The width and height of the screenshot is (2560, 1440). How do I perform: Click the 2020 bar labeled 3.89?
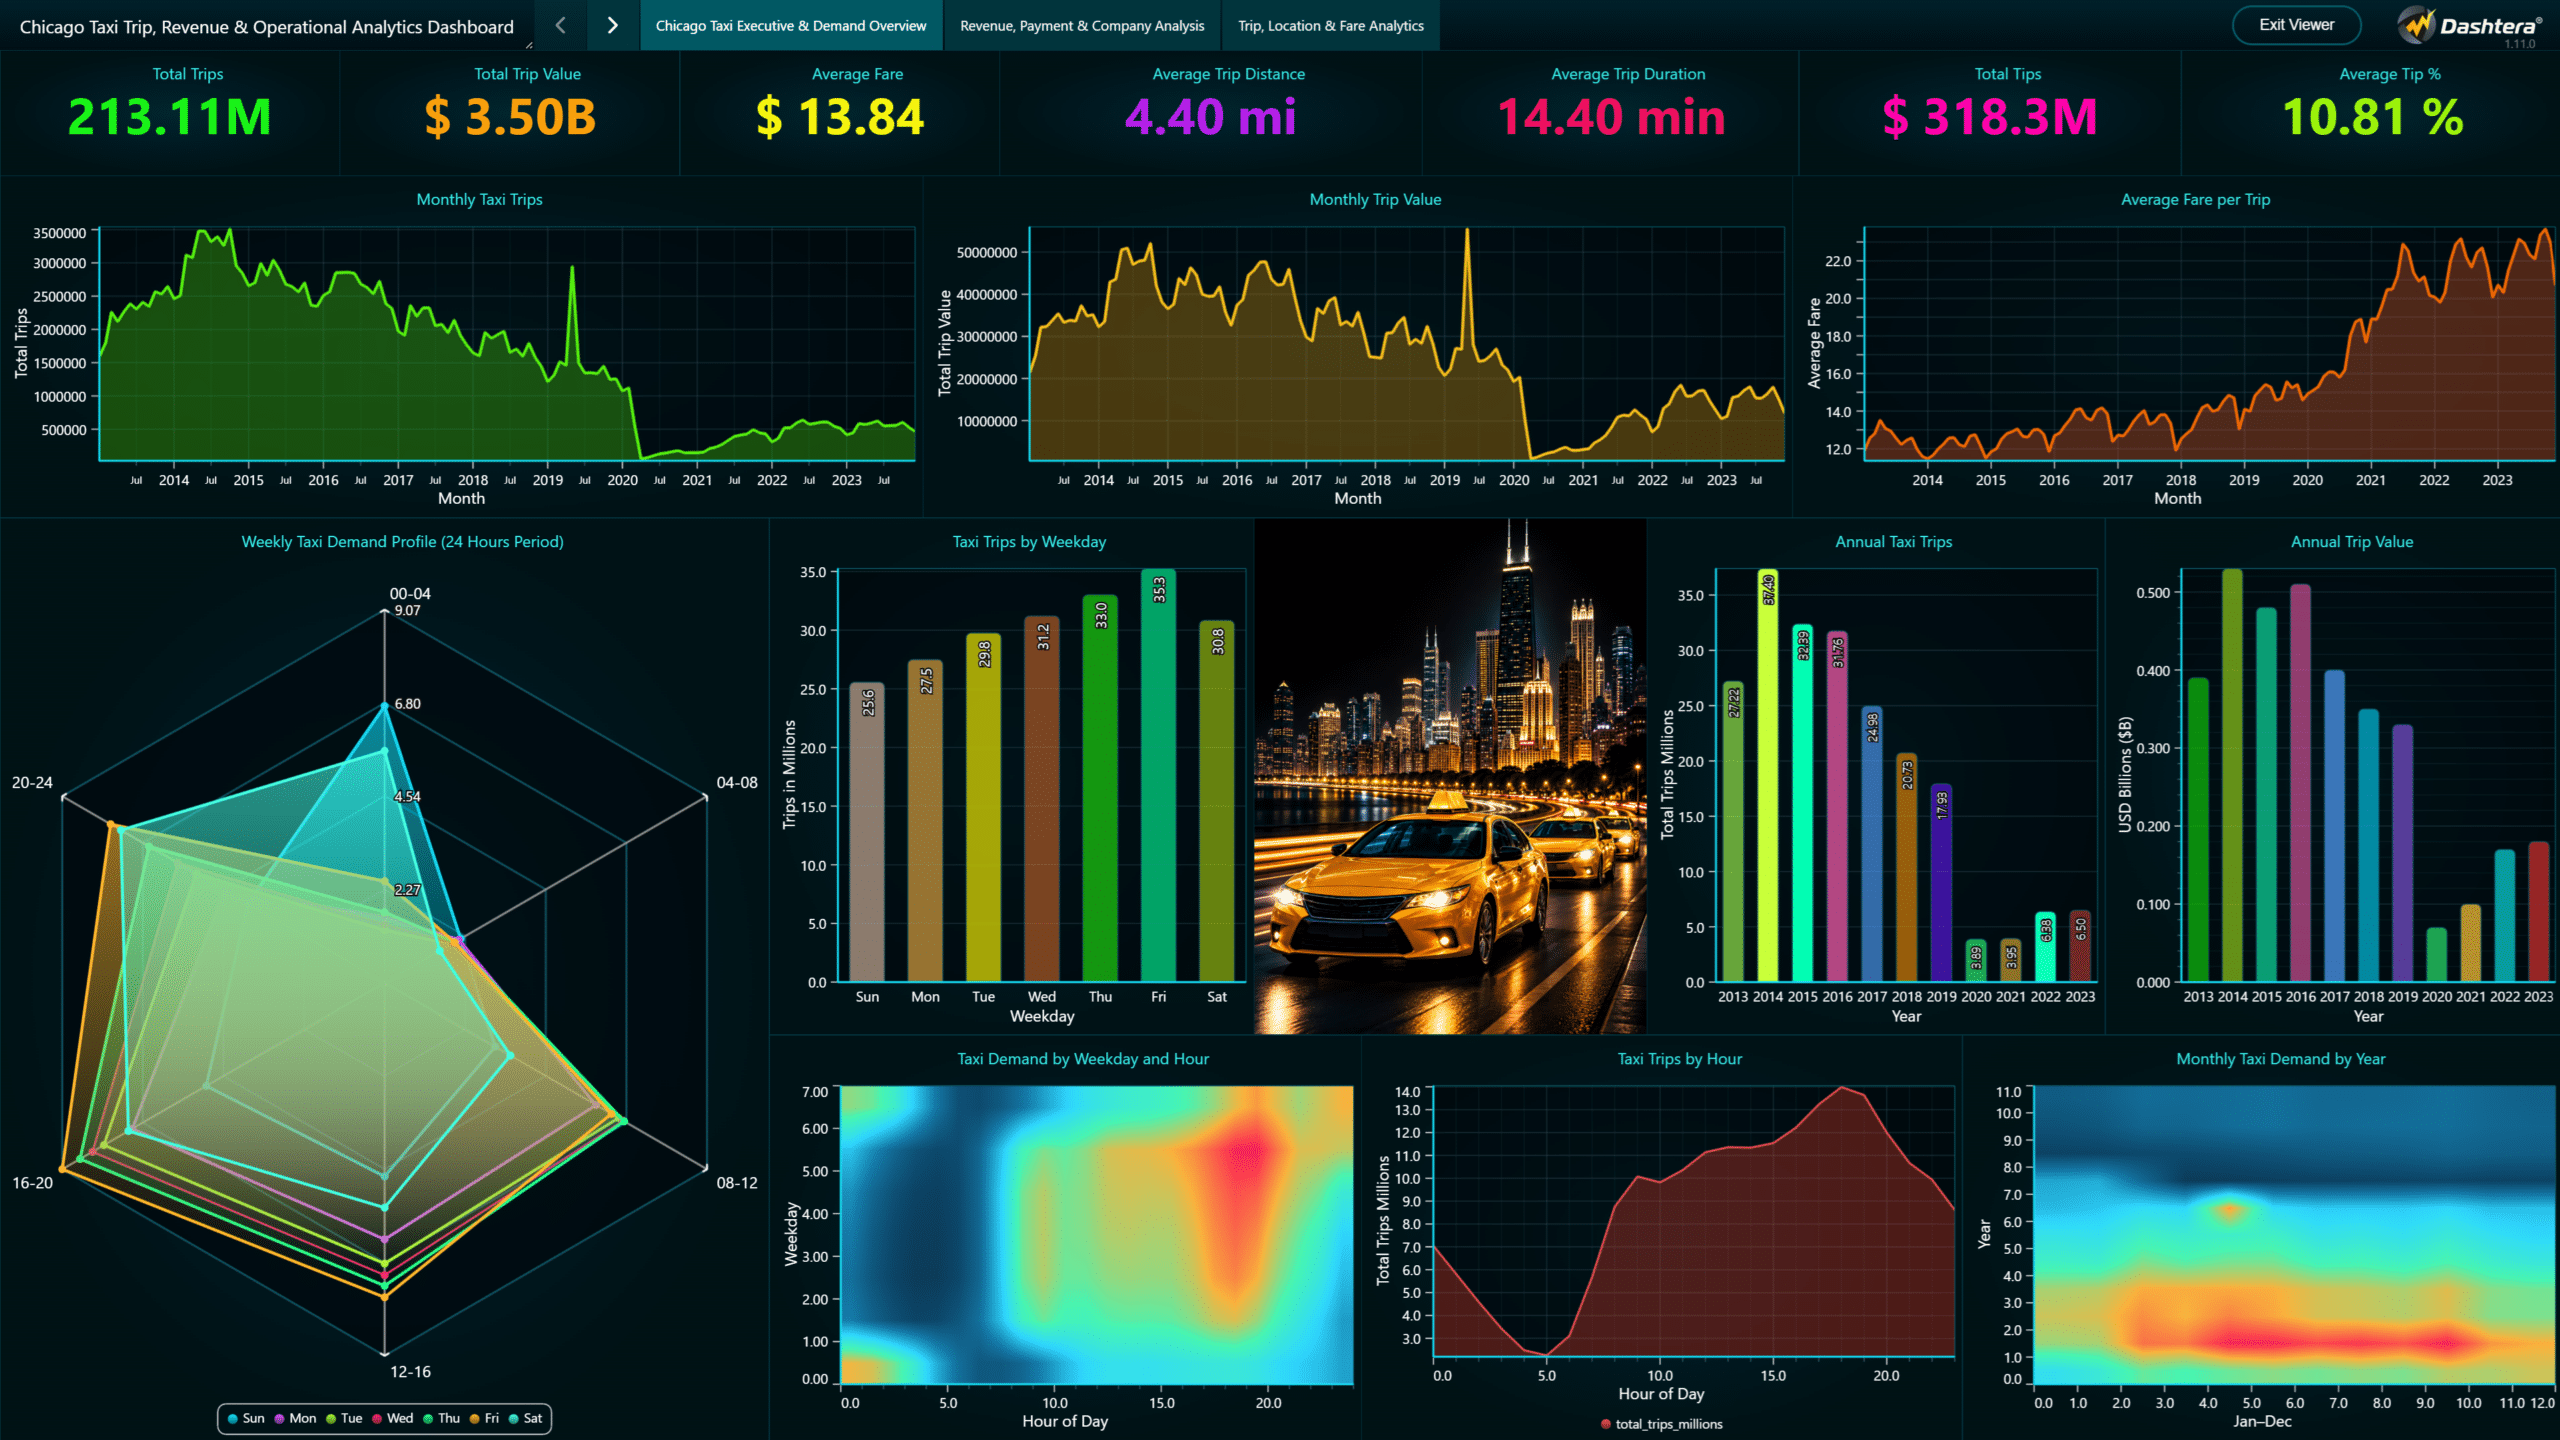click(x=1976, y=960)
